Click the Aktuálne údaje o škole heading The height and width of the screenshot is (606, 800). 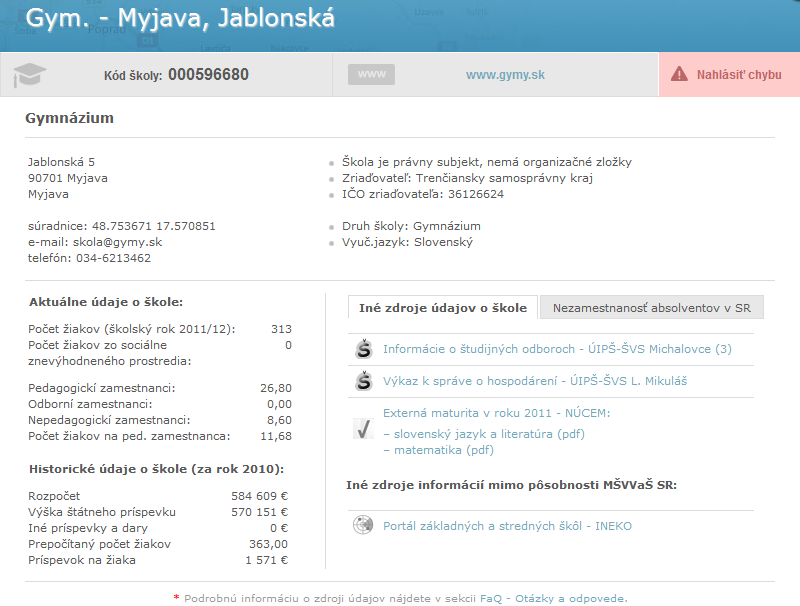click(x=106, y=302)
